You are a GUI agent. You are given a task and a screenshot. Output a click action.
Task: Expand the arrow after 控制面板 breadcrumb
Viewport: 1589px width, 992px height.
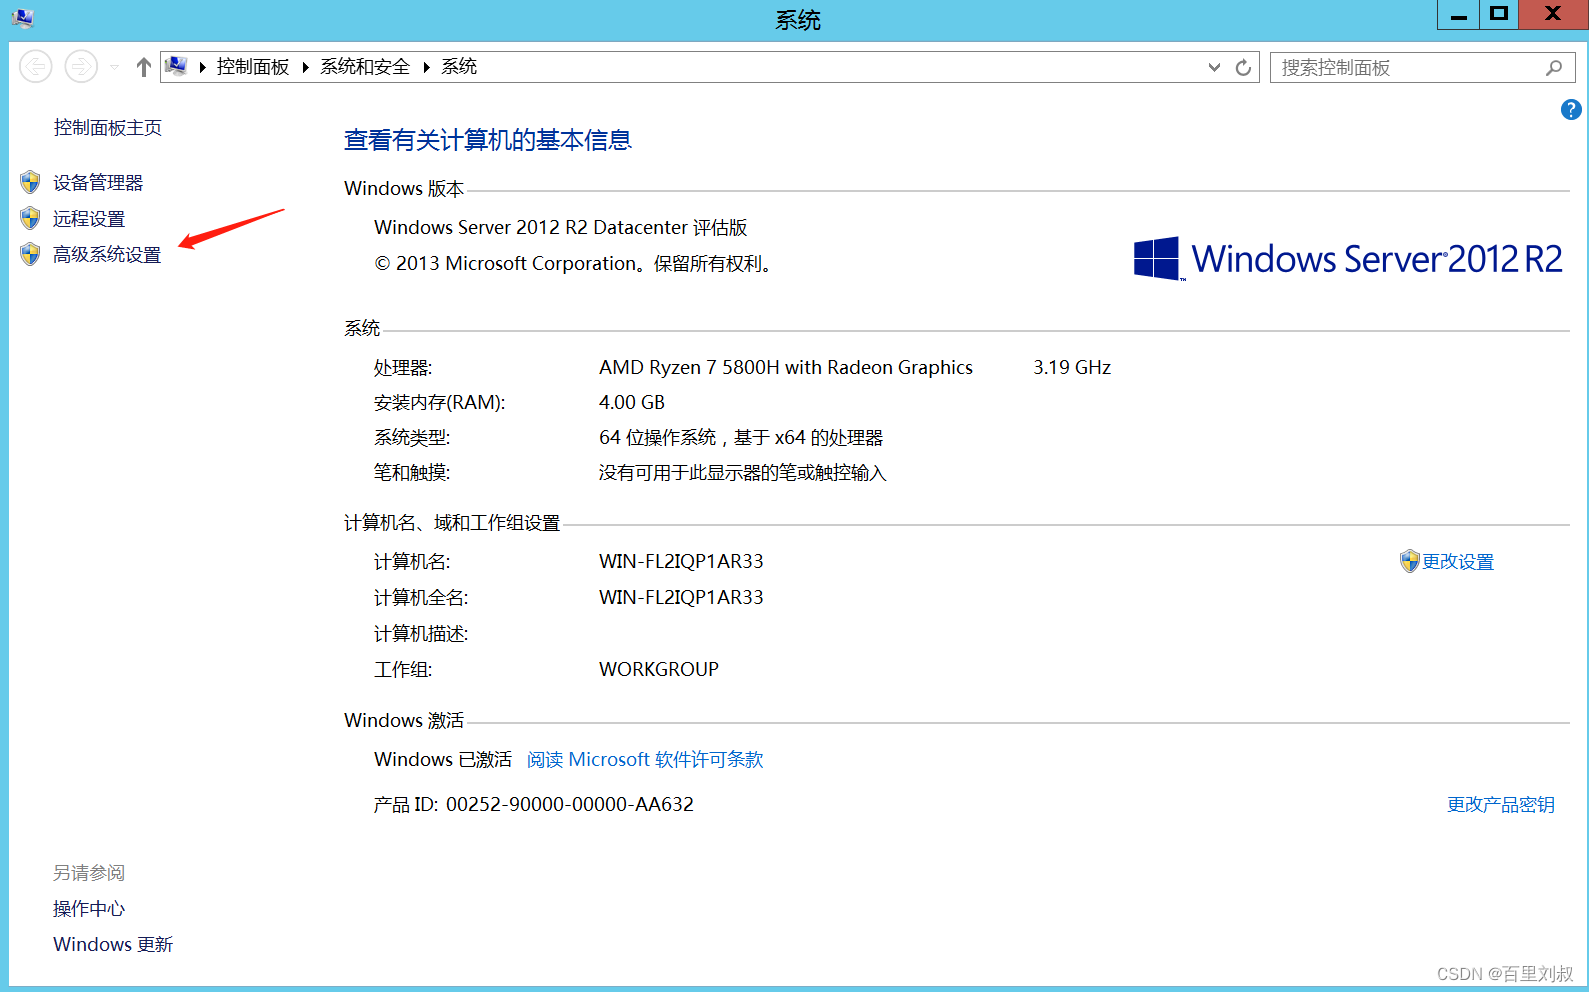pyautogui.click(x=305, y=67)
